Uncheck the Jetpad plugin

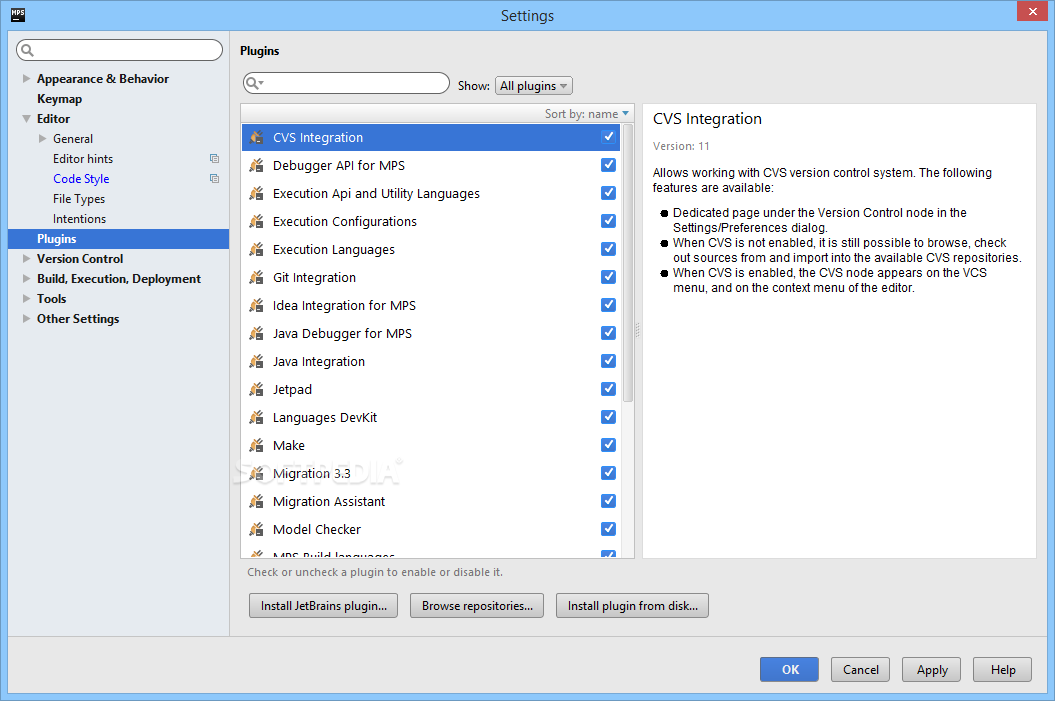point(608,389)
